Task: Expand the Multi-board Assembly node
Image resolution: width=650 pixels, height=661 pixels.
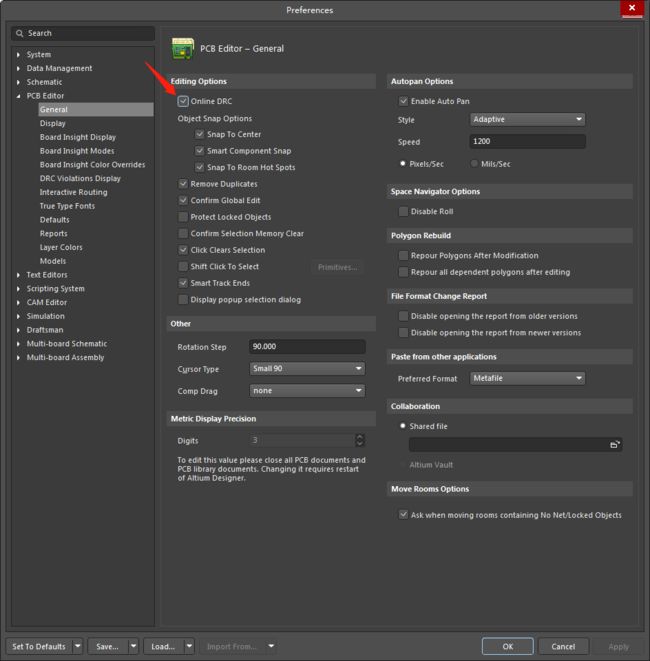Action: (18, 357)
